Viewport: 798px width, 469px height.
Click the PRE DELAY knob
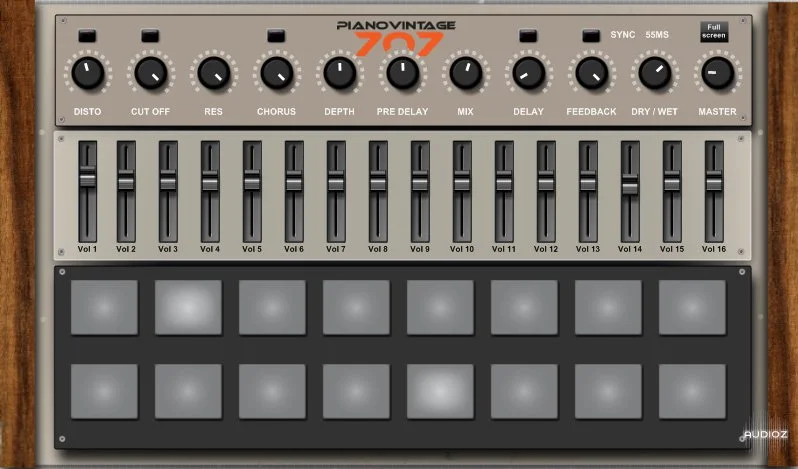[x=403, y=73]
